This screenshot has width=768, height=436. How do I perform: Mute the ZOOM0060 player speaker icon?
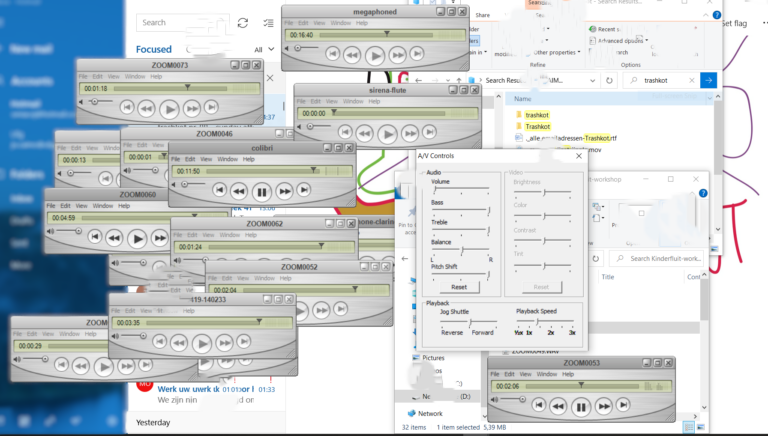click(x=50, y=231)
